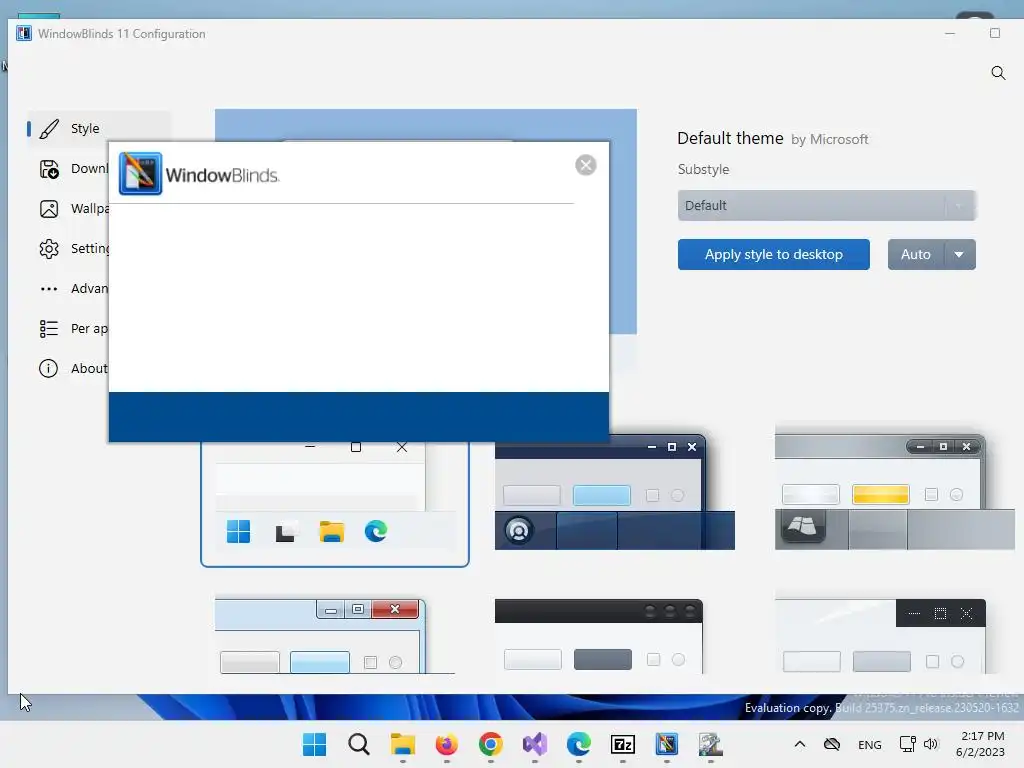Click the search magnifier in WindowBlinds window
The width and height of the screenshot is (1024, 768).
pos(998,72)
